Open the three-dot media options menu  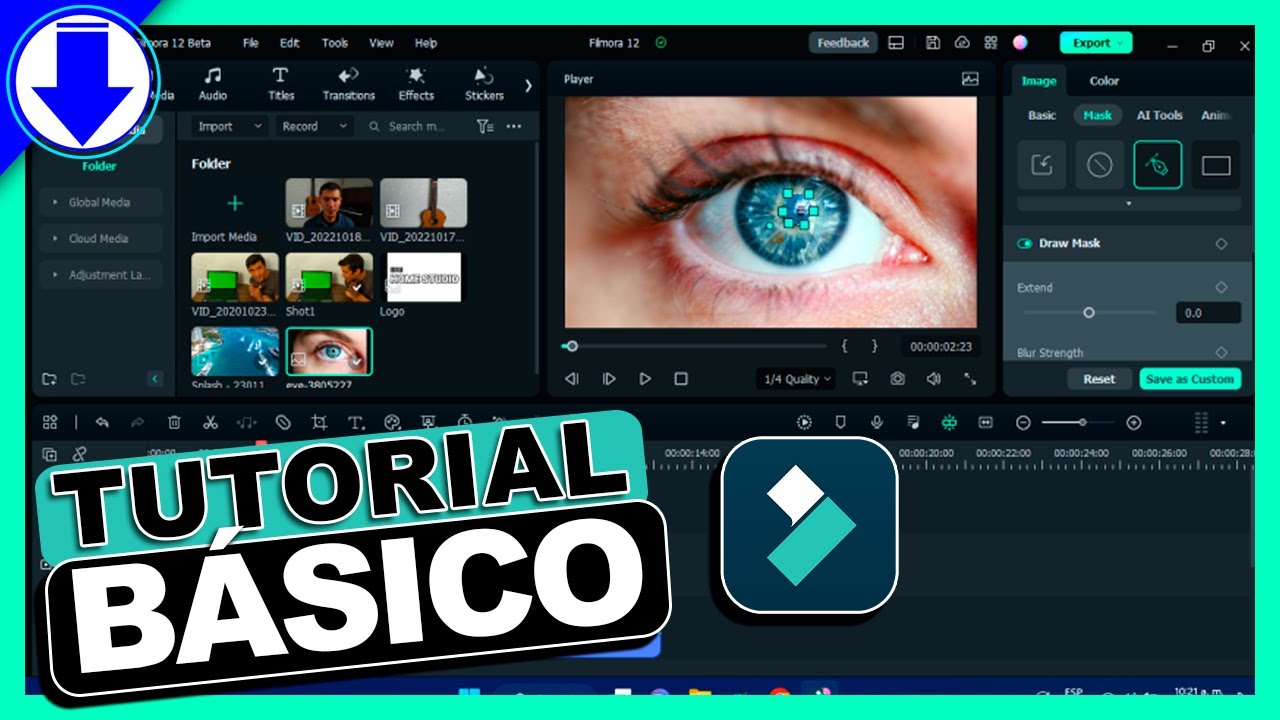point(514,126)
